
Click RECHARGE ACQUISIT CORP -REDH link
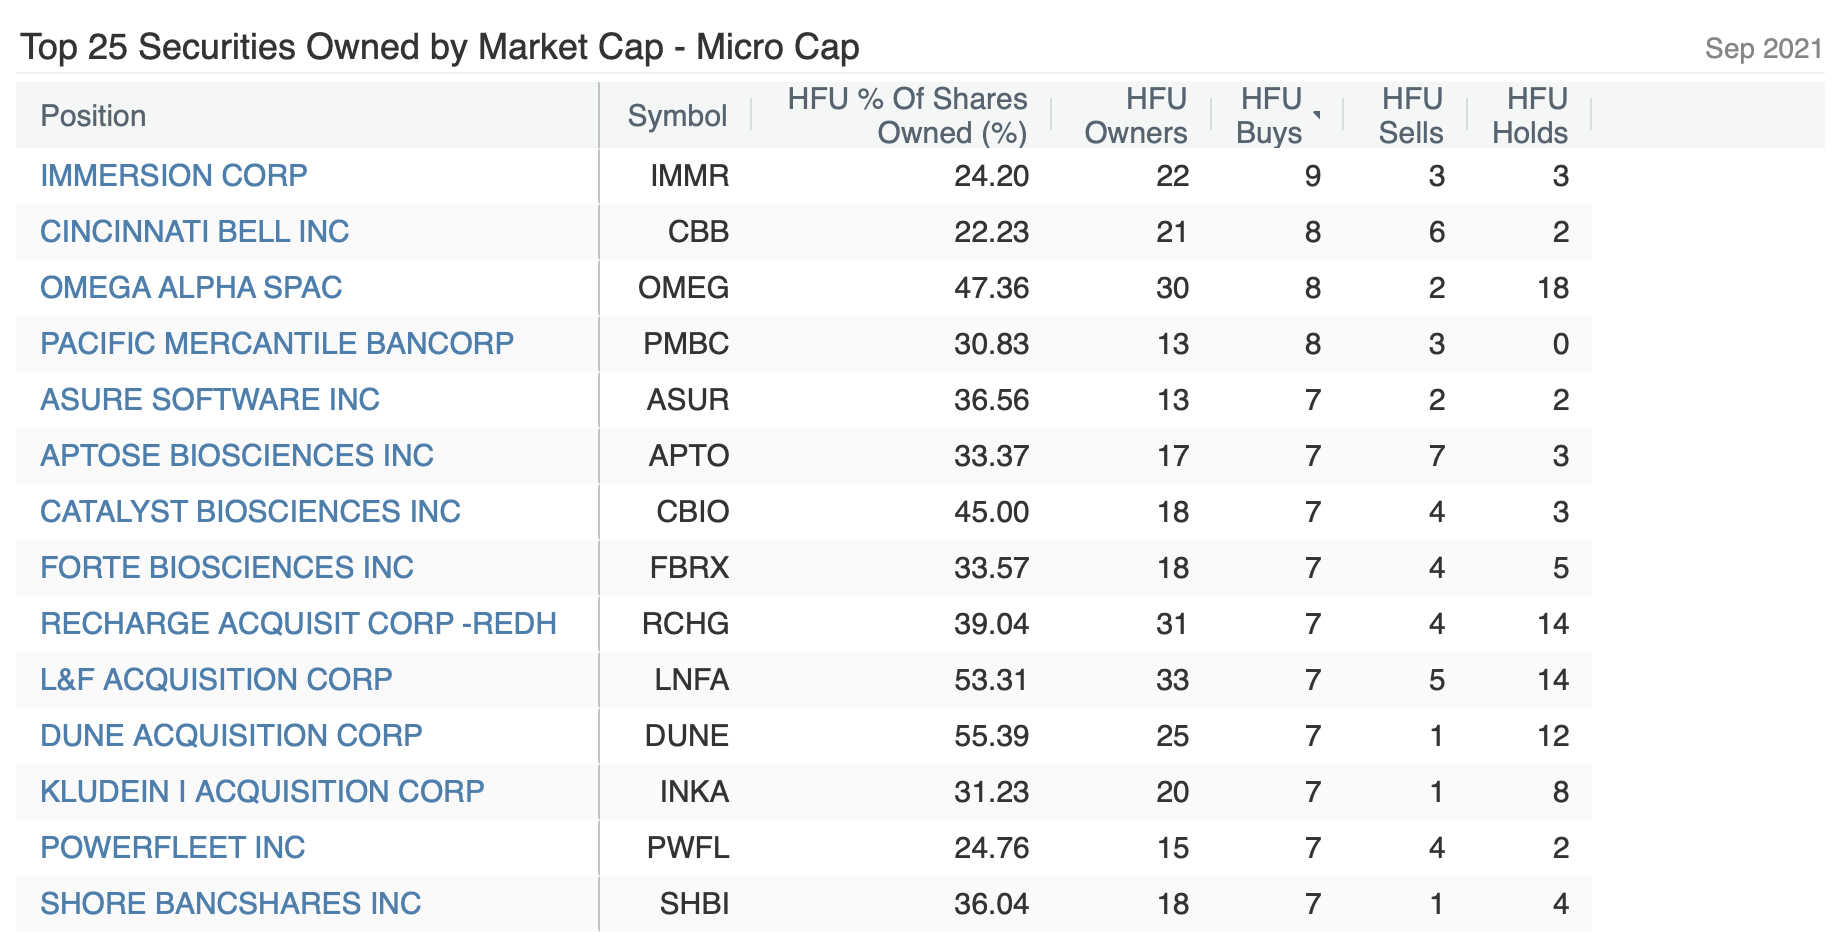298,624
